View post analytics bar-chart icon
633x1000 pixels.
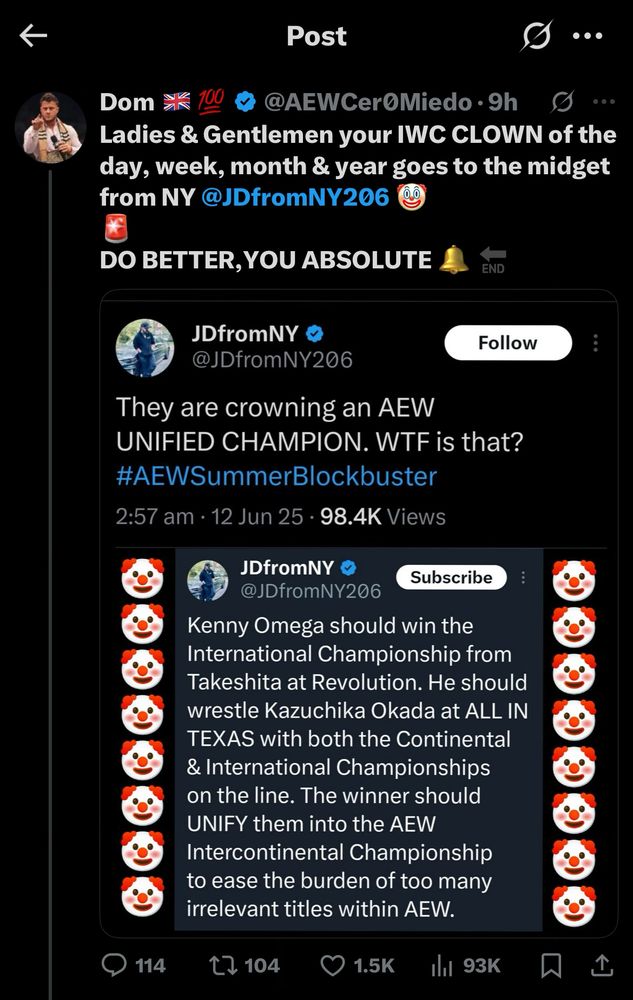pos(441,965)
